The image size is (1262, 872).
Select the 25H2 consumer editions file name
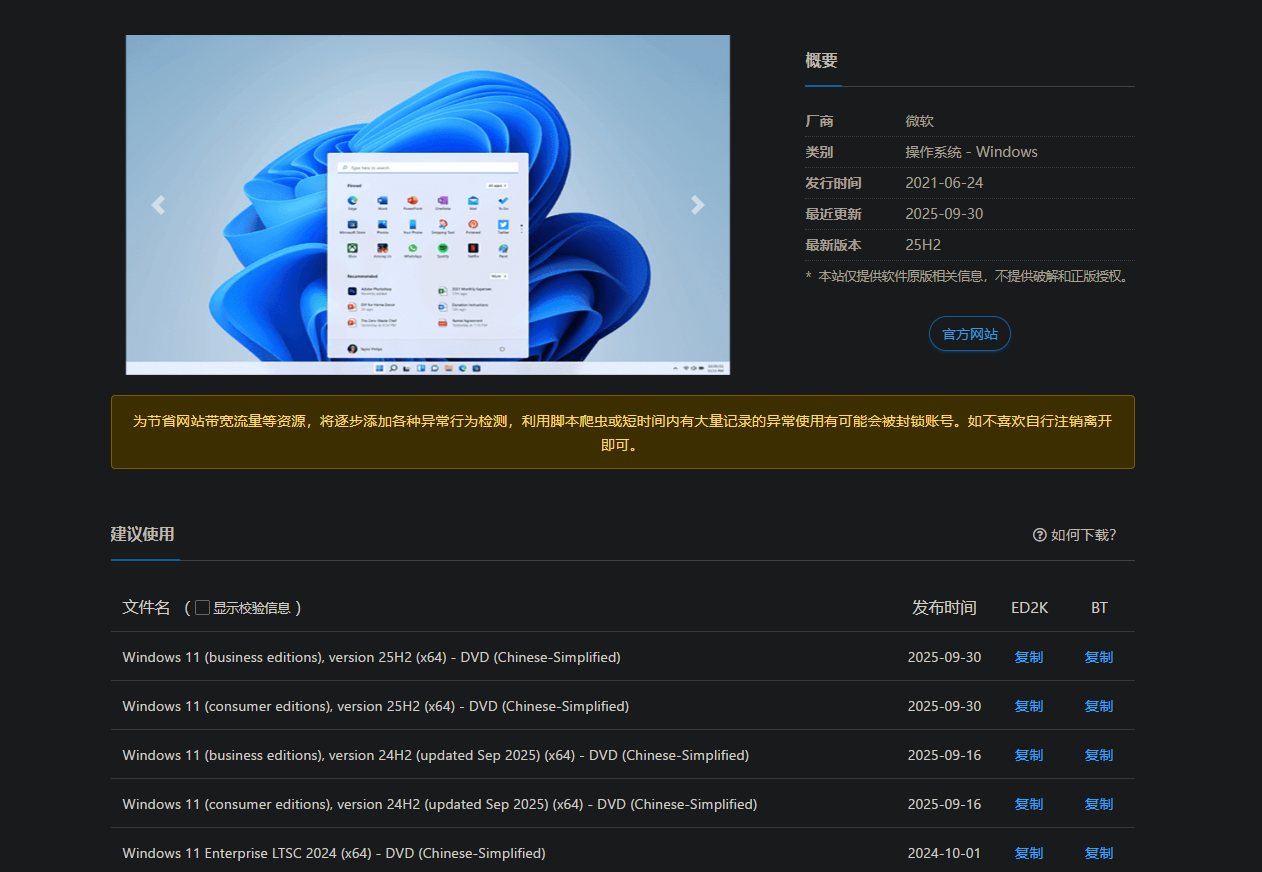coord(375,706)
